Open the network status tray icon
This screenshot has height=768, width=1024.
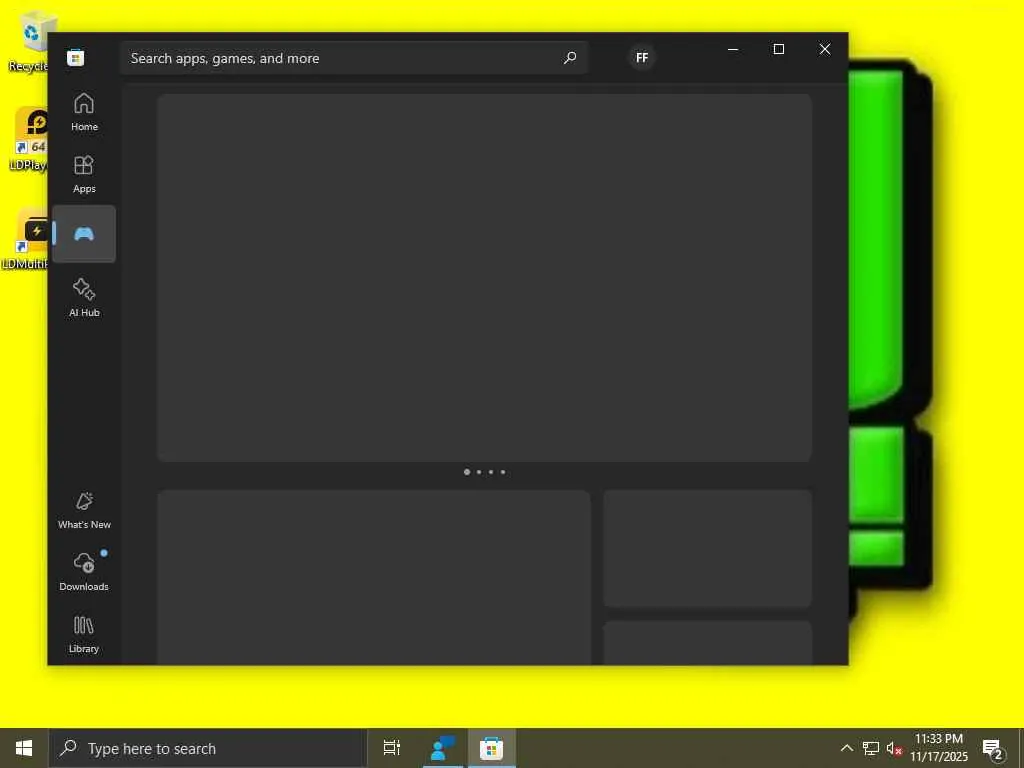click(871, 748)
